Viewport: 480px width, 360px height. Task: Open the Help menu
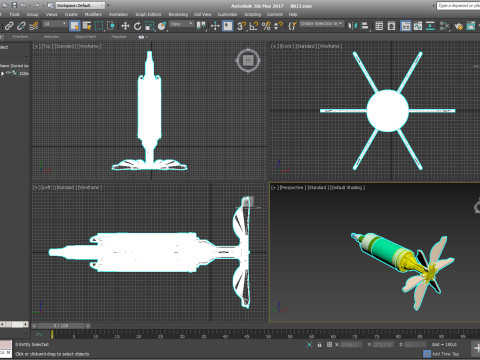[293, 14]
